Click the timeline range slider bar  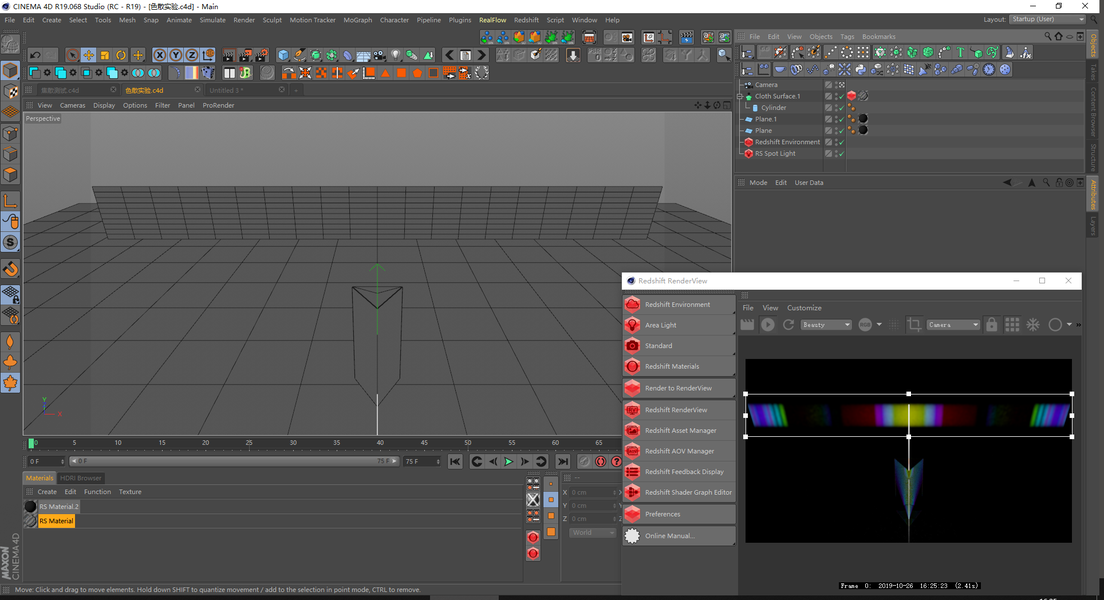[234, 461]
